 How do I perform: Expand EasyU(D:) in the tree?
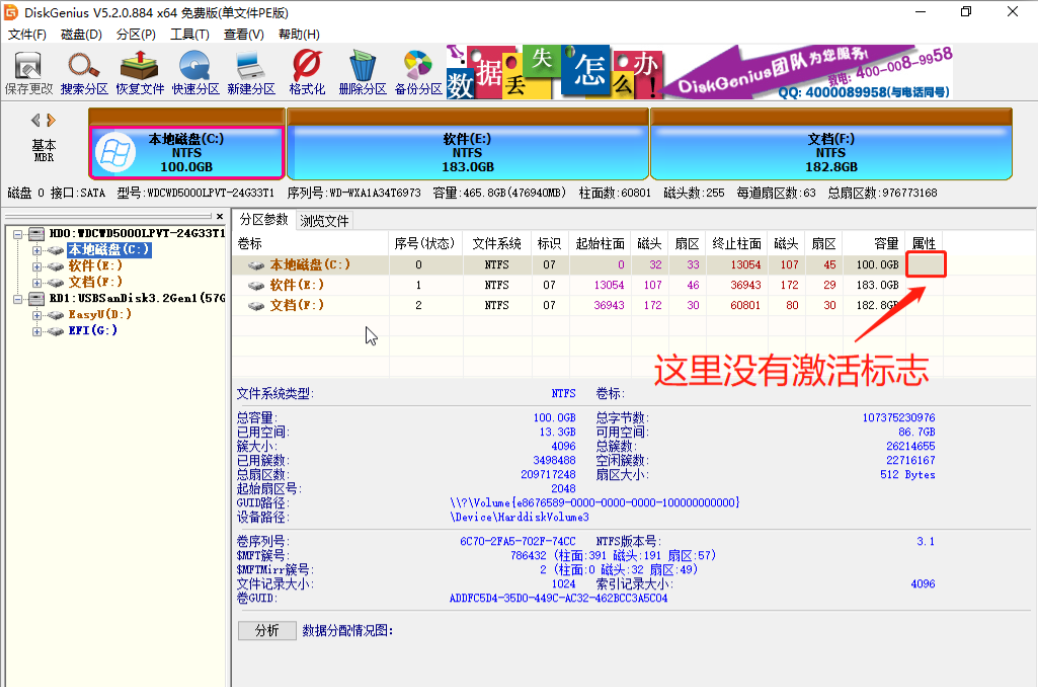coord(37,315)
